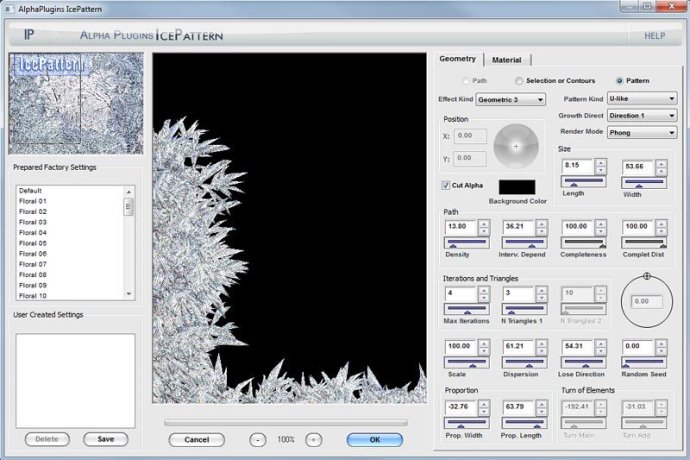
Task: Increase Prop. Length stepper
Action: click(x=542, y=404)
